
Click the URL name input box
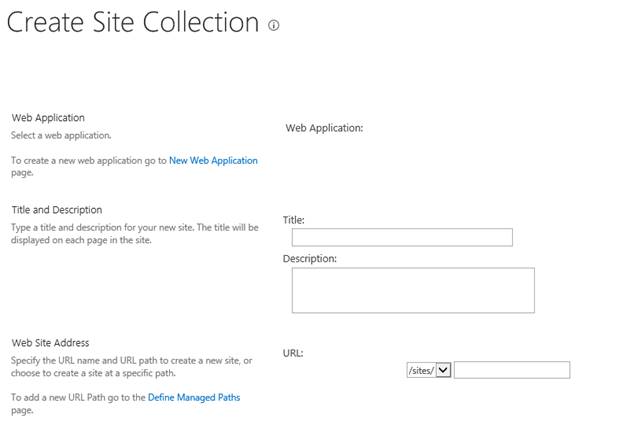pos(512,370)
